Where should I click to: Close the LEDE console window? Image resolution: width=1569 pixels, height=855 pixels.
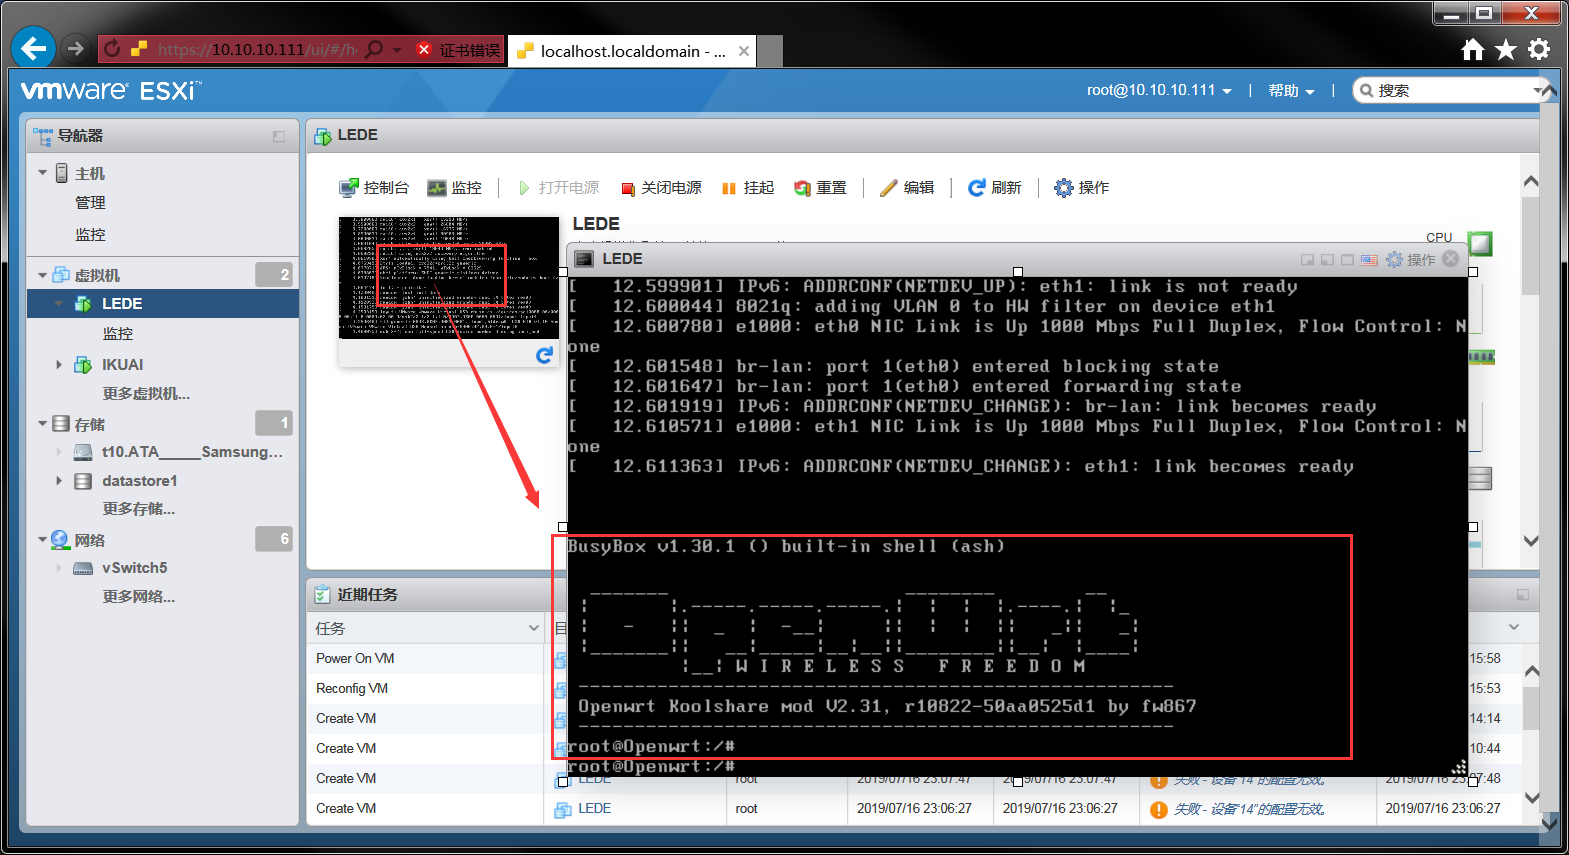pyautogui.click(x=1450, y=259)
